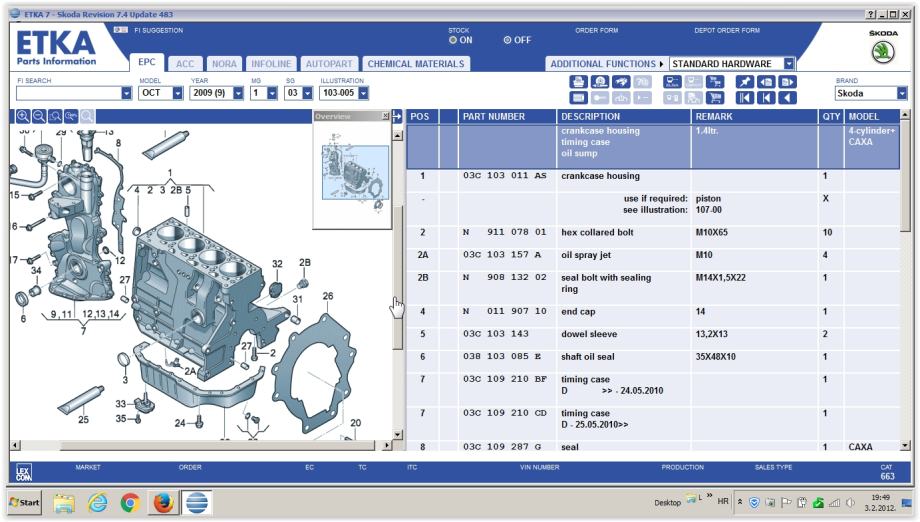920x522 pixels.
Task: Add to order with shopping cart icon
Action: pos(716,98)
